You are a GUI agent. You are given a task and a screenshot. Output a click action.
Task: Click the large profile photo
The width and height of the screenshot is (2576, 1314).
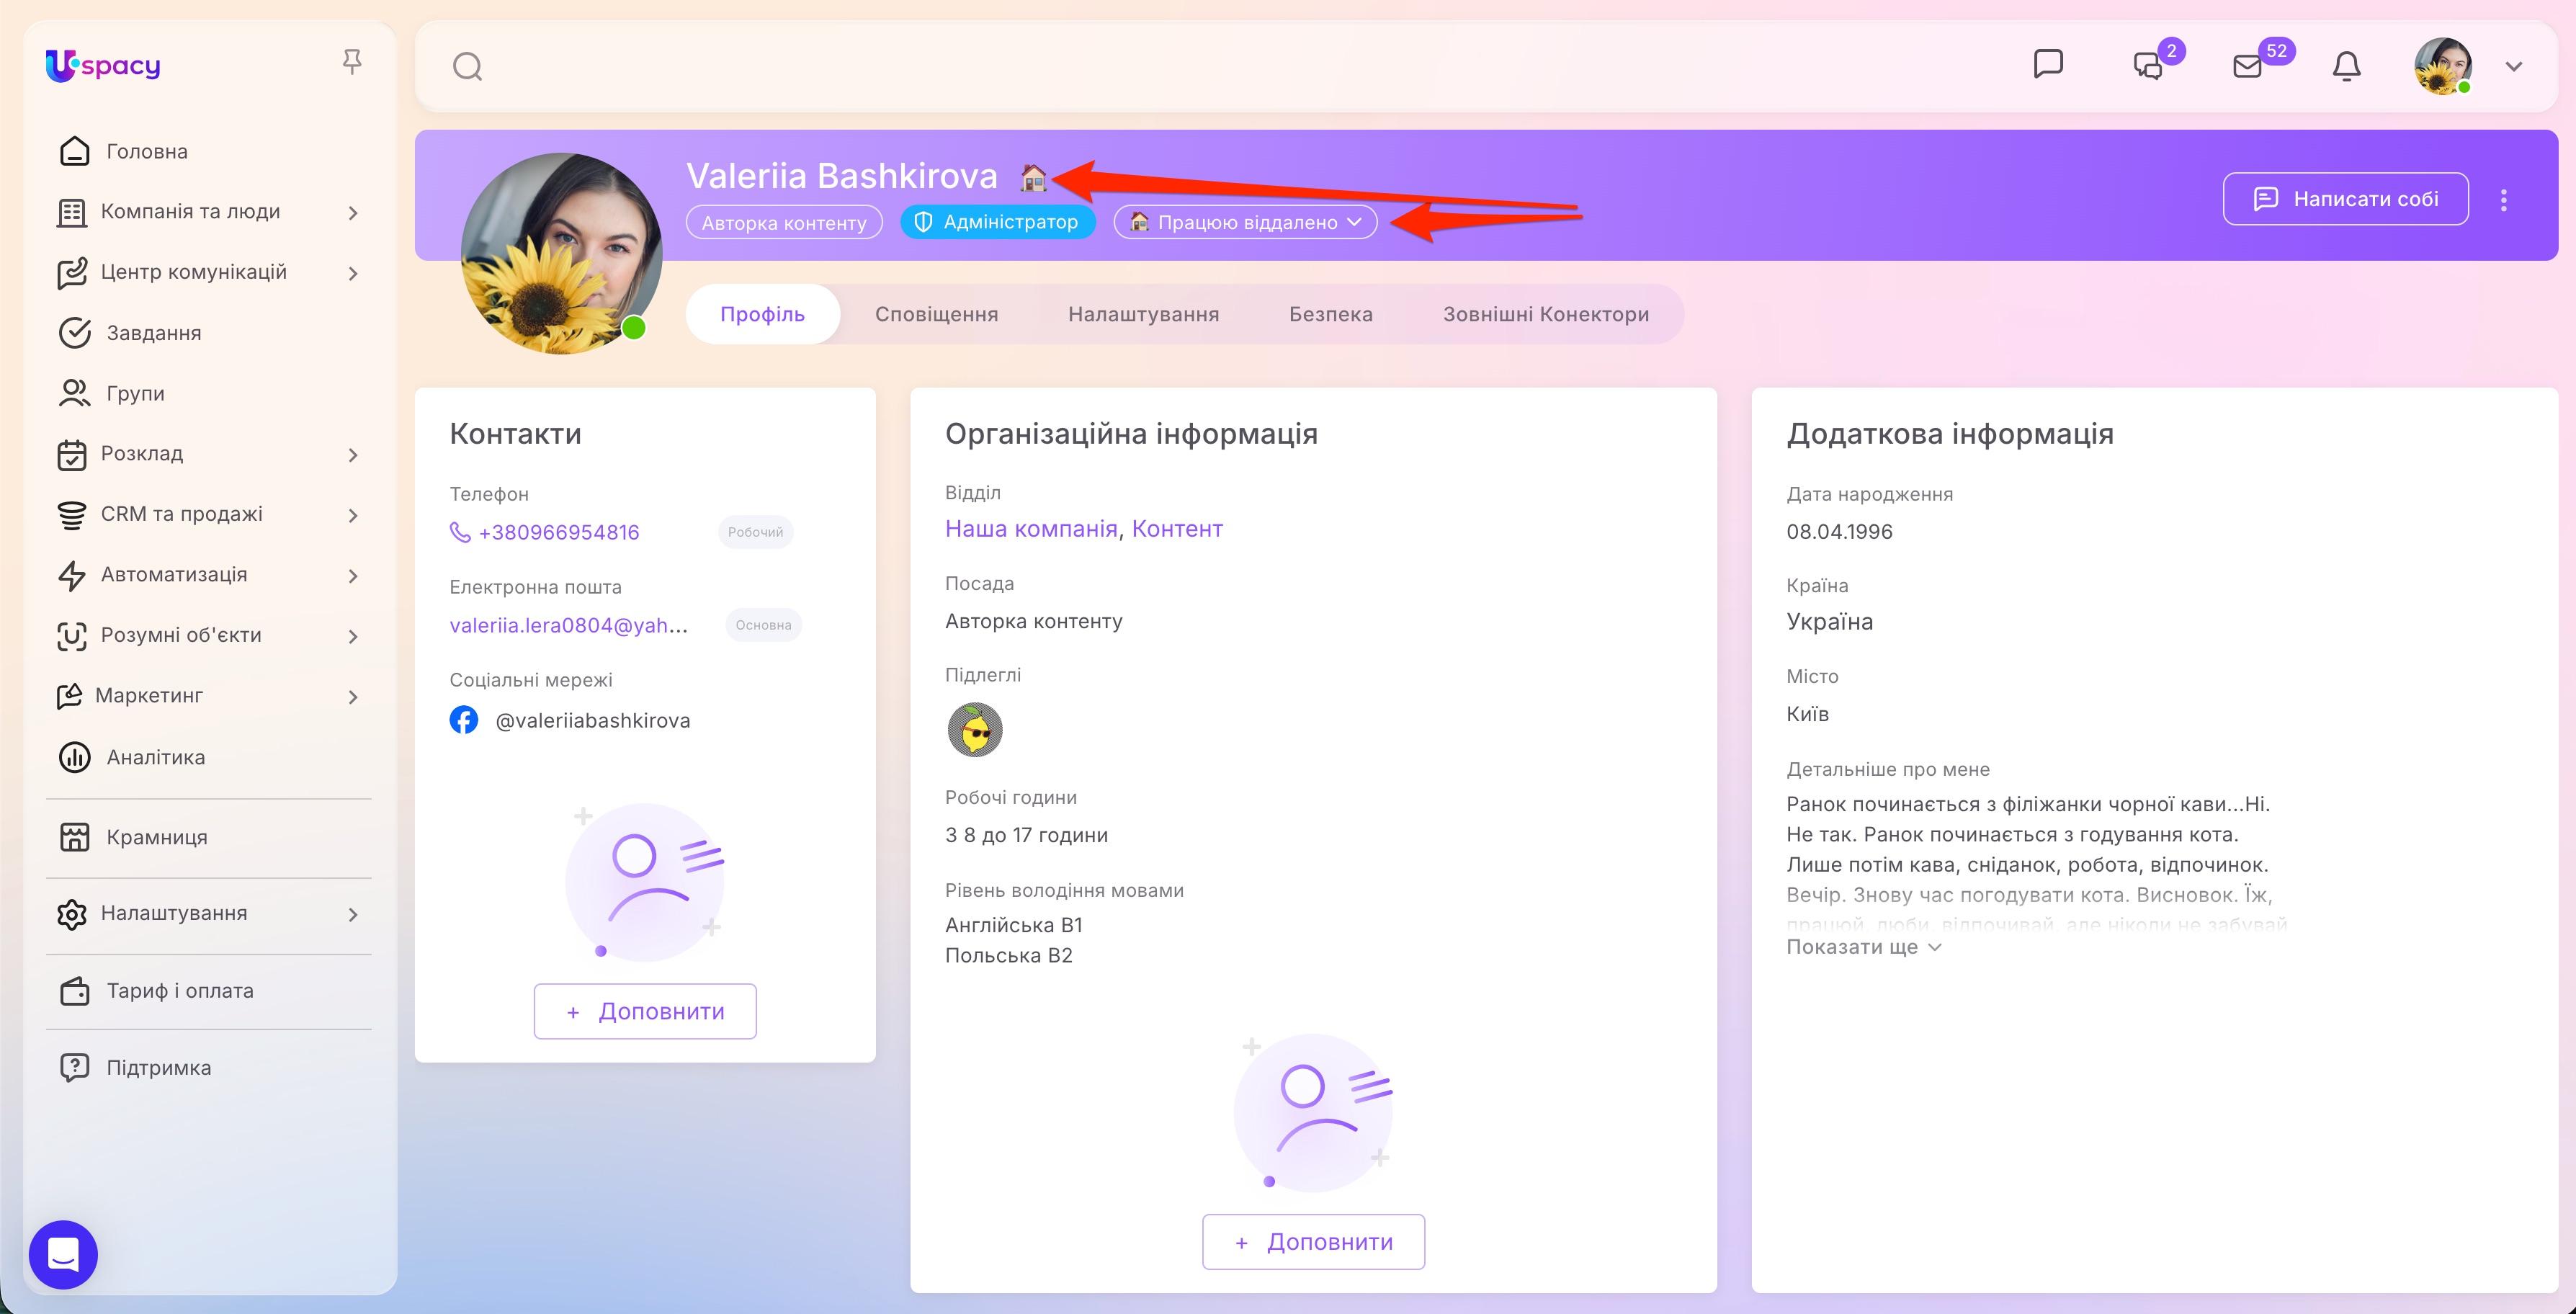(x=561, y=253)
